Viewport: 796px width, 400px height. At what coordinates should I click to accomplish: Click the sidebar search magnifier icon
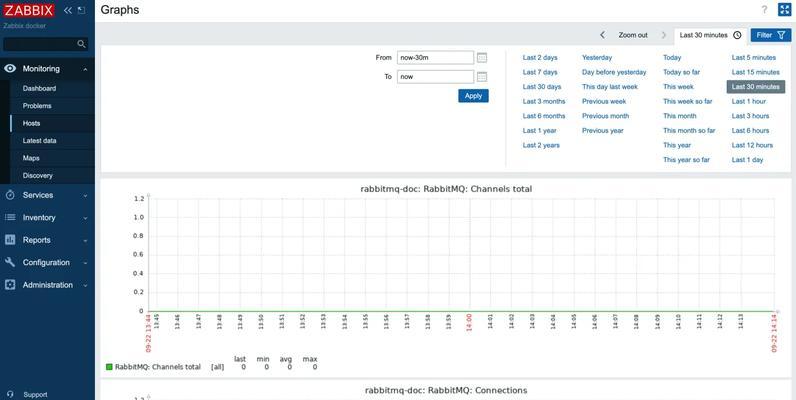[81, 44]
